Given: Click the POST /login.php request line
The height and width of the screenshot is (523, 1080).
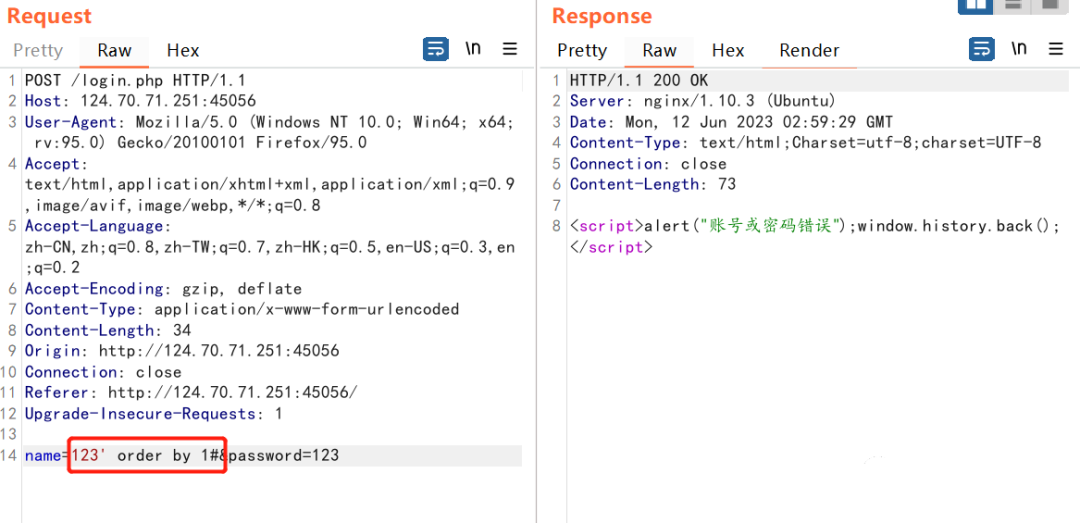Looking at the screenshot, I should [x=136, y=80].
